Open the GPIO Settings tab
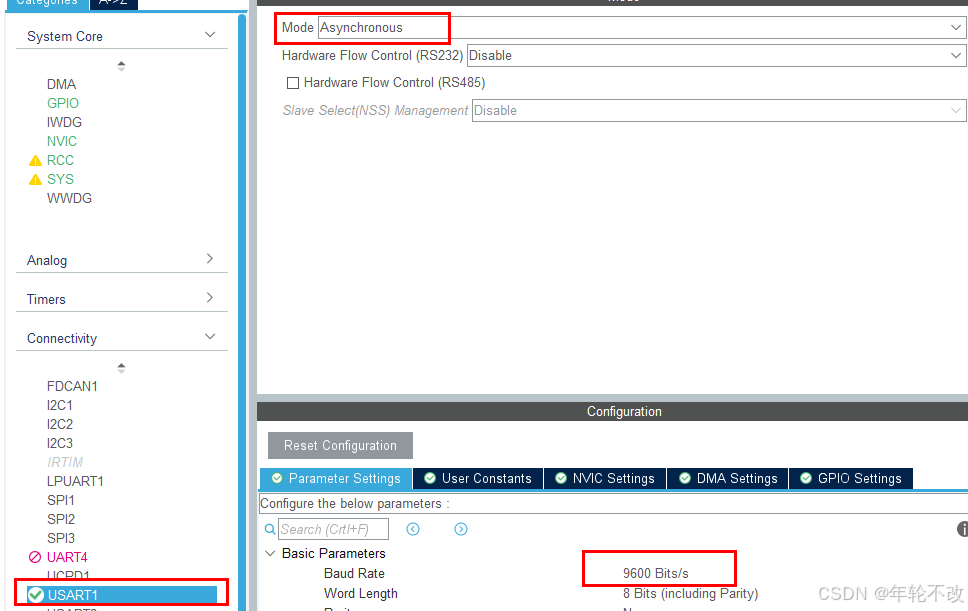Image resolution: width=968 pixels, height=611 pixels. coord(850,479)
